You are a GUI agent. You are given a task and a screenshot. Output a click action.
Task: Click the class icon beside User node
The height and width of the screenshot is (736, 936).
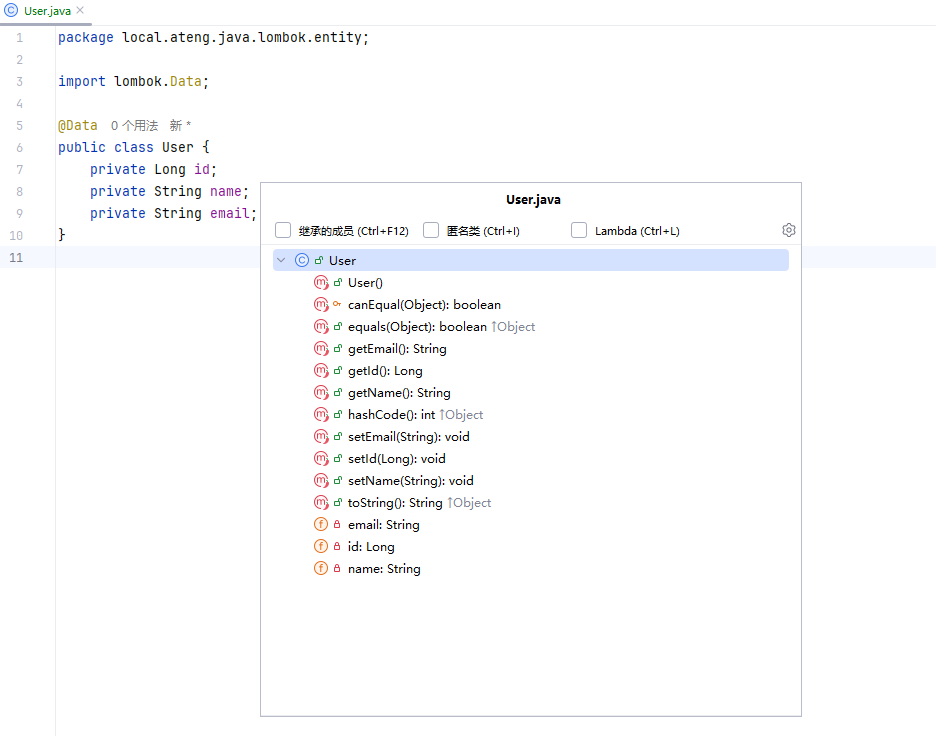302,260
